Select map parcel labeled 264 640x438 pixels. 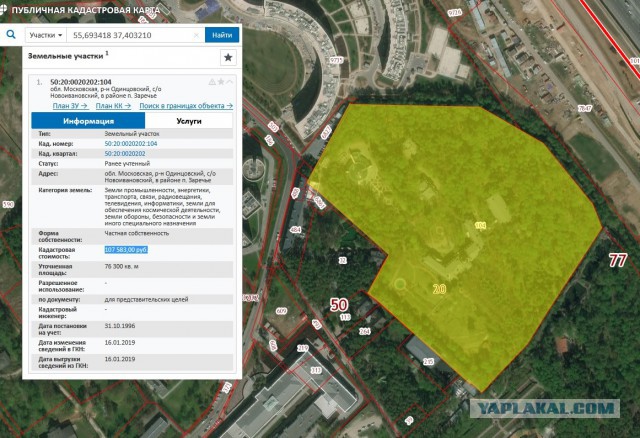[364, 331]
